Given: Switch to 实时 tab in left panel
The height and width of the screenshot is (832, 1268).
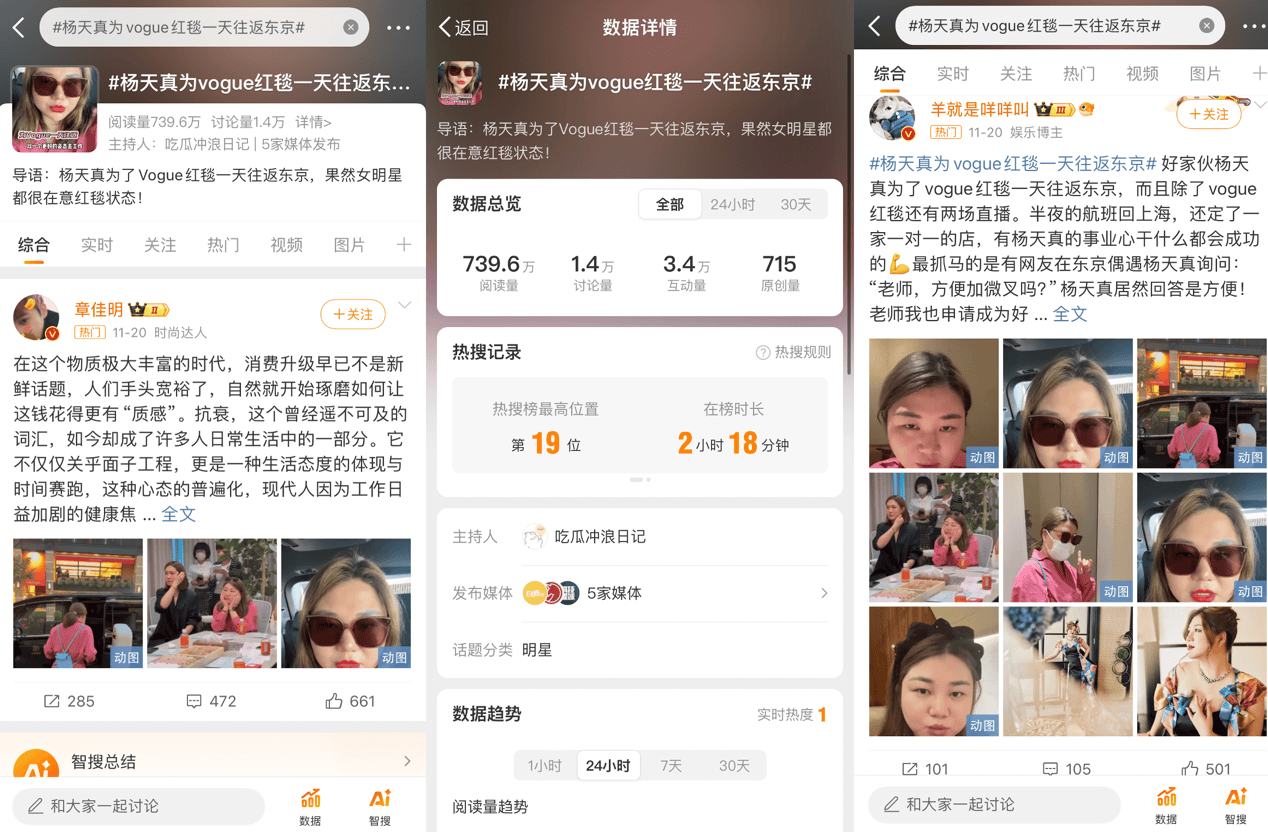Looking at the screenshot, I should pos(97,245).
